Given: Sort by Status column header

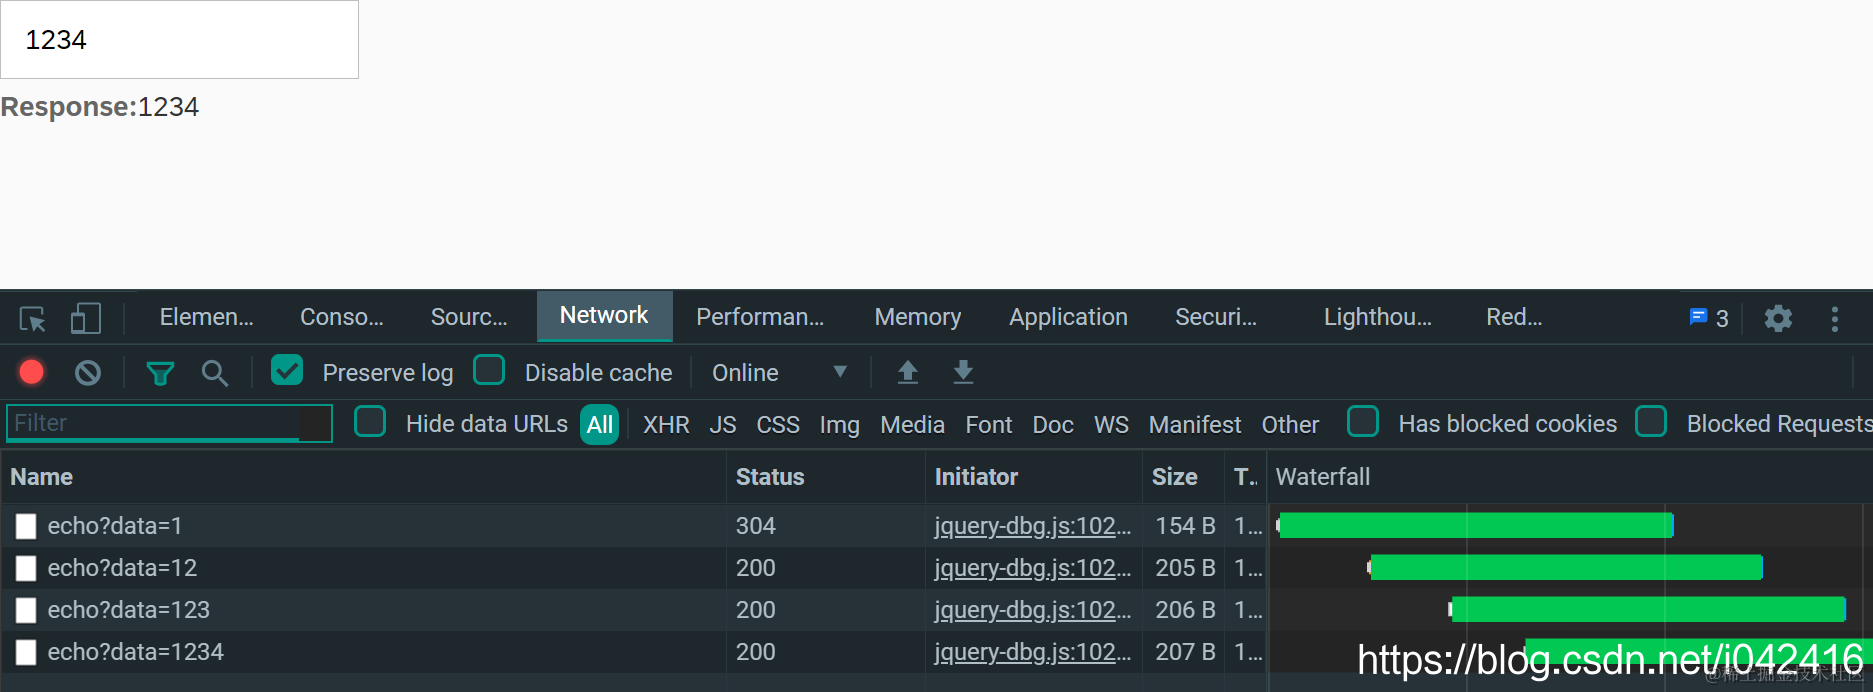Looking at the screenshot, I should click(x=826, y=477).
